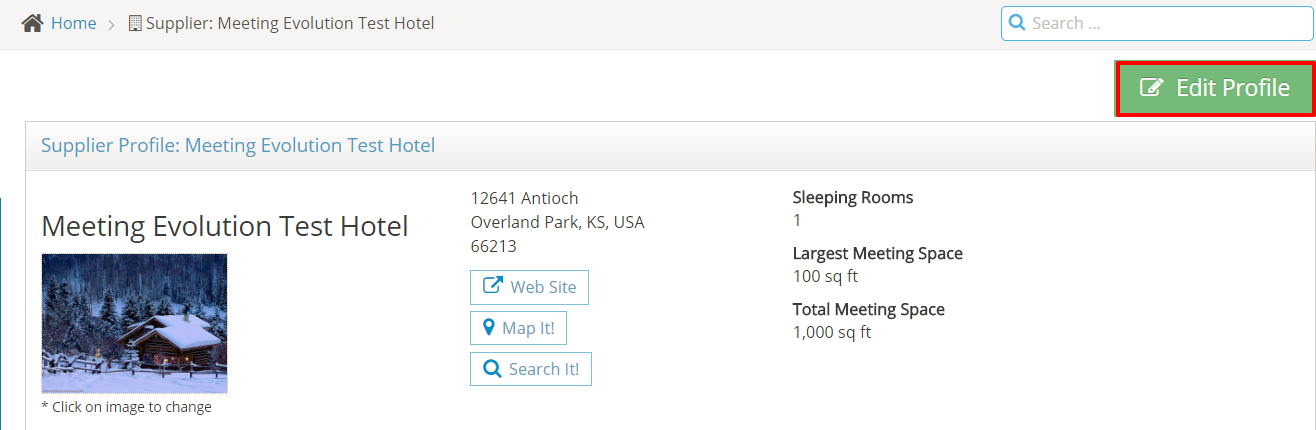Click the map pin icon on Map It!
This screenshot has height=430, width=1316.
[x=489, y=327]
